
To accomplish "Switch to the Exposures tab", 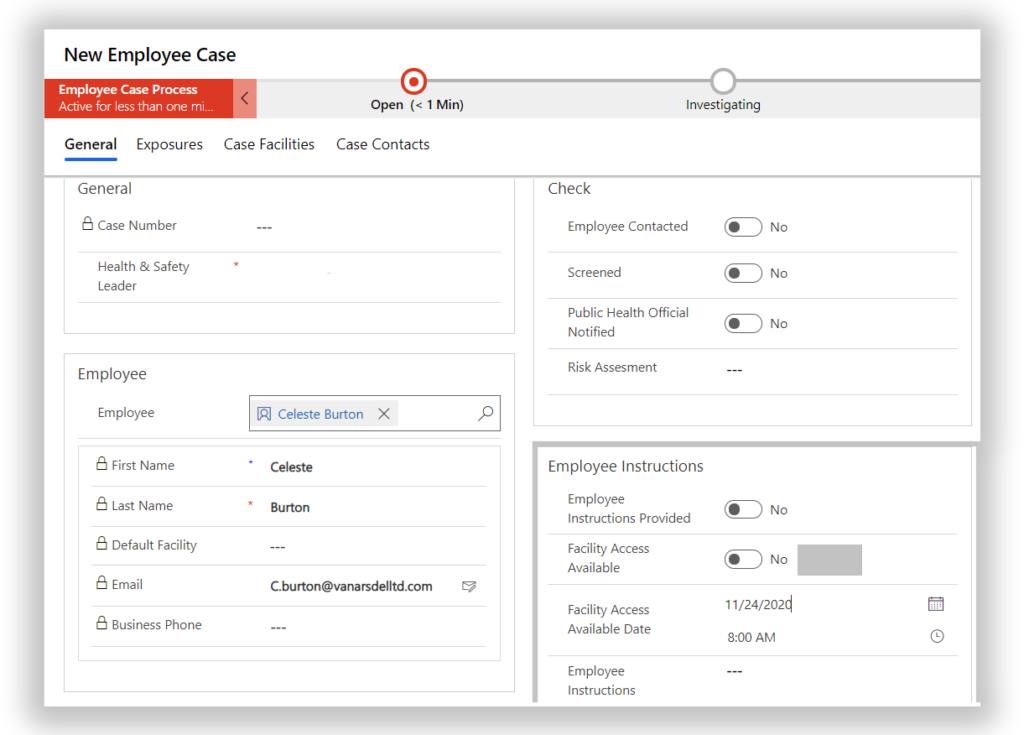I will click(169, 144).
